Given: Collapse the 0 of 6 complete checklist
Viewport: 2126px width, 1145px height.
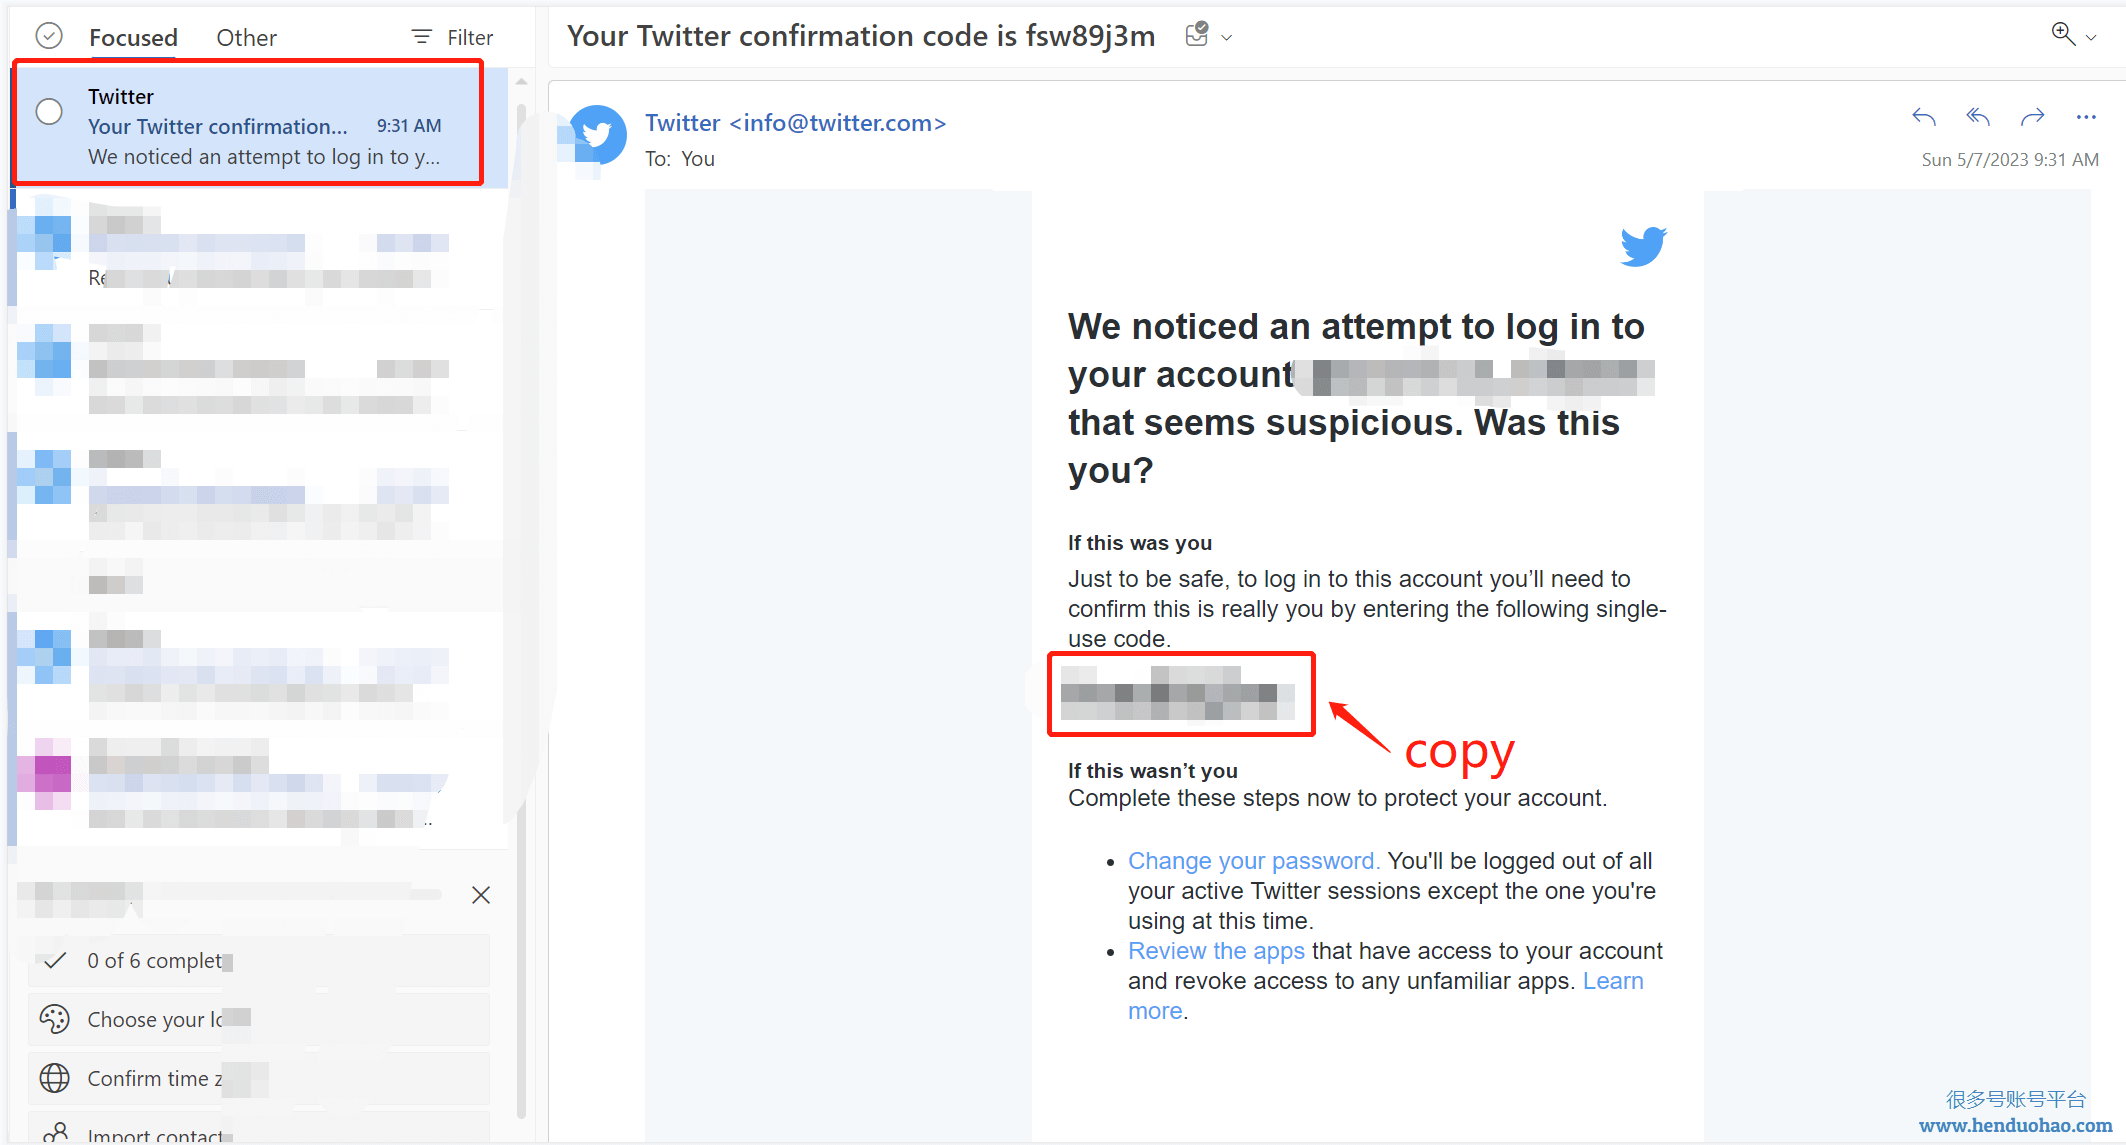Looking at the screenshot, I should tap(56, 960).
